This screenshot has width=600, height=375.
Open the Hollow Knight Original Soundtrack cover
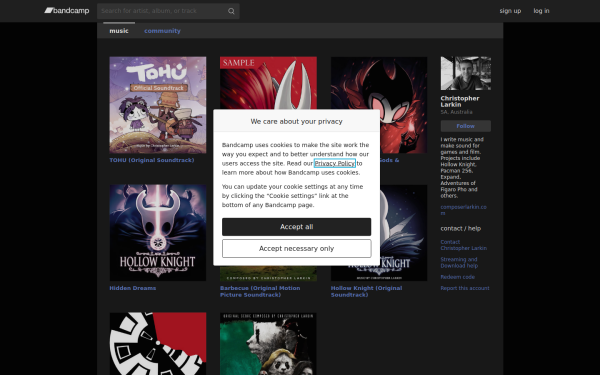click(403, 233)
